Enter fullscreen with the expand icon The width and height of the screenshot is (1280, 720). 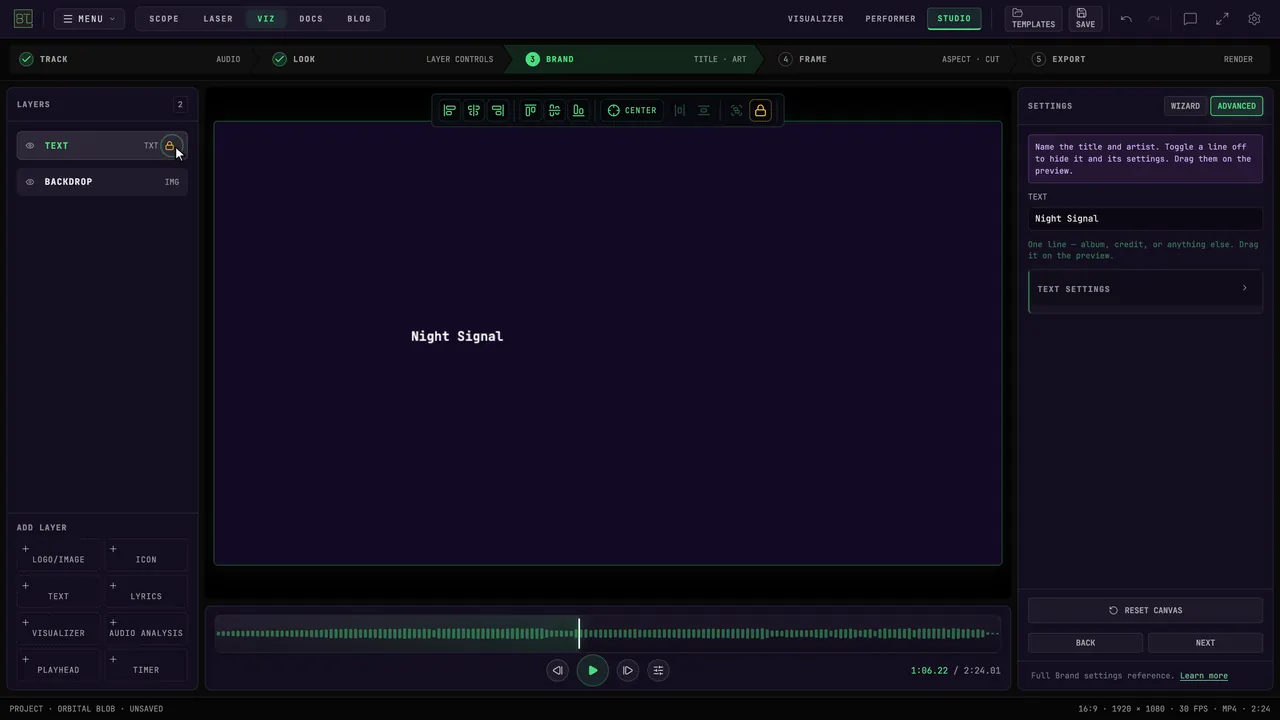coord(1222,19)
